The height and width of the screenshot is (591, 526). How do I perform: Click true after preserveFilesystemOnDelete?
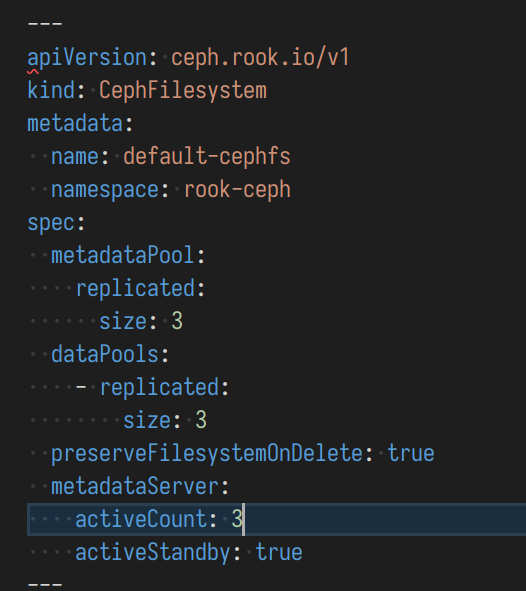tap(411, 453)
